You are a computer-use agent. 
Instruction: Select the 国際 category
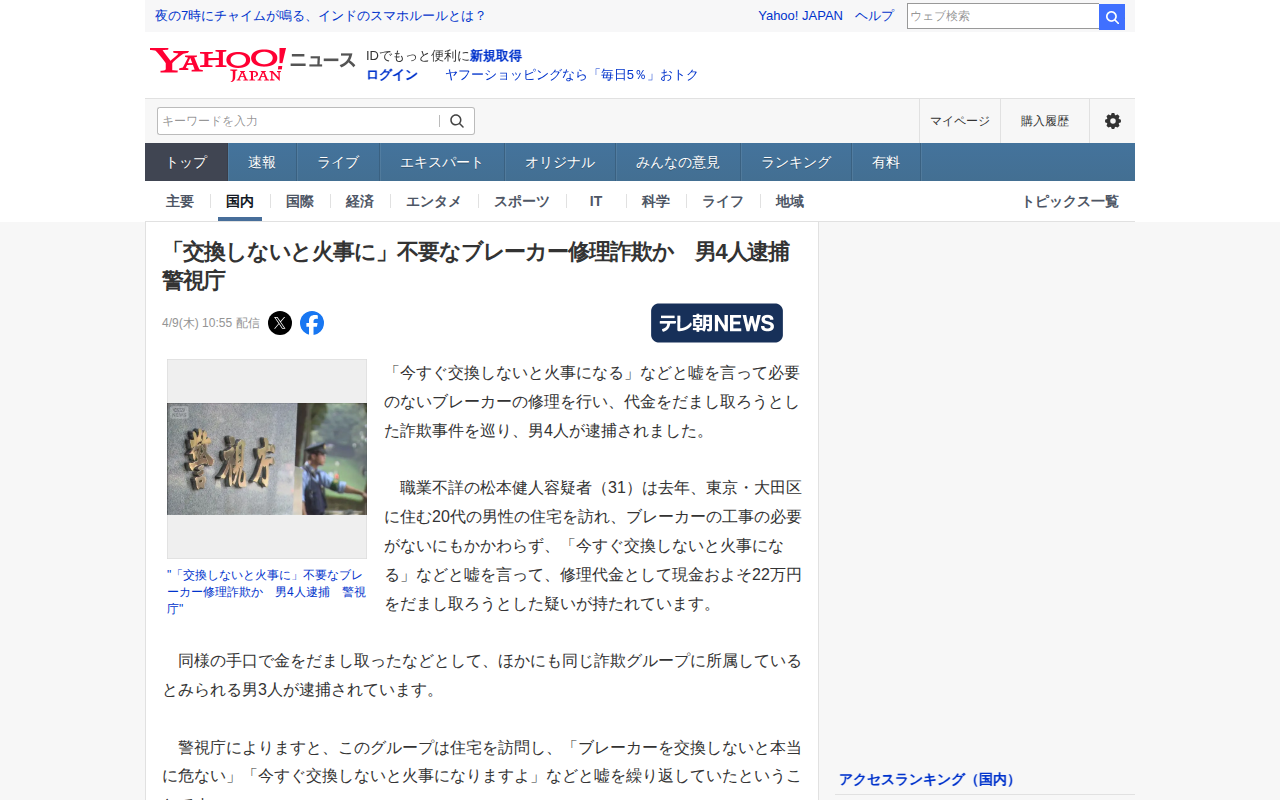(x=300, y=201)
